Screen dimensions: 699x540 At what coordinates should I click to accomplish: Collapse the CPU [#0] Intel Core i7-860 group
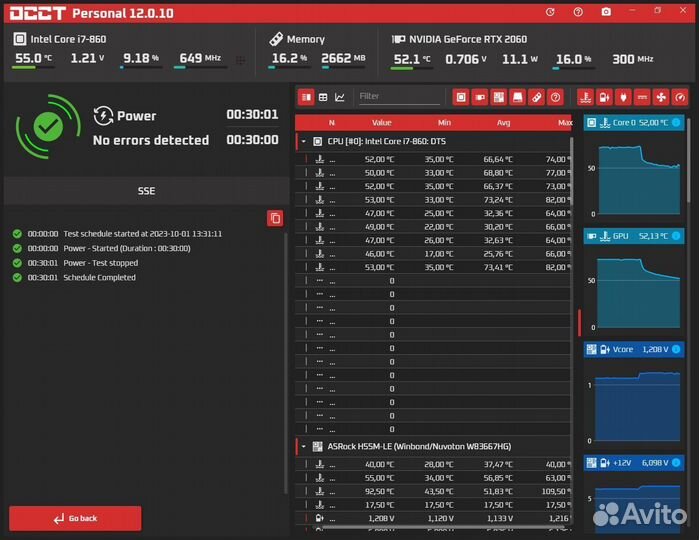click(x=304, y=141)
